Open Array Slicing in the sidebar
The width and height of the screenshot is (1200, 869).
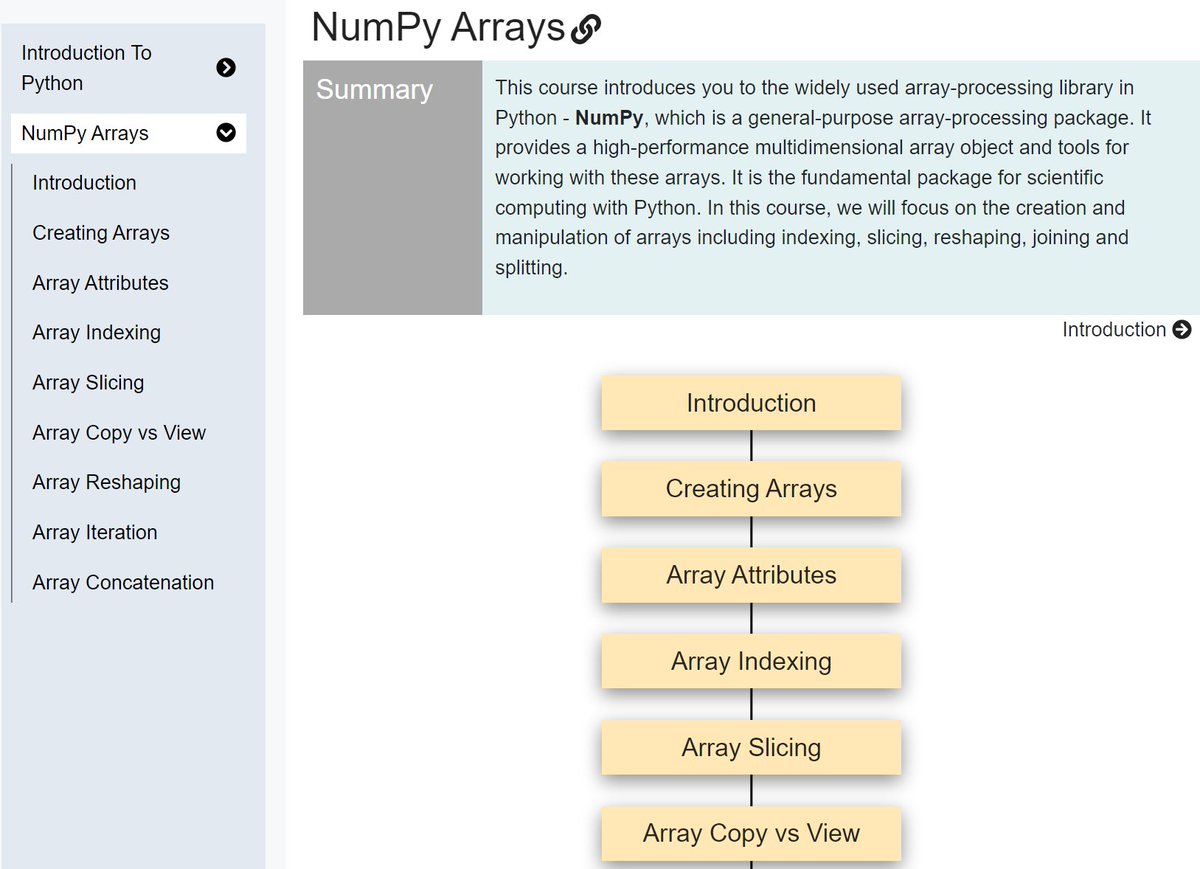[88, 383]
